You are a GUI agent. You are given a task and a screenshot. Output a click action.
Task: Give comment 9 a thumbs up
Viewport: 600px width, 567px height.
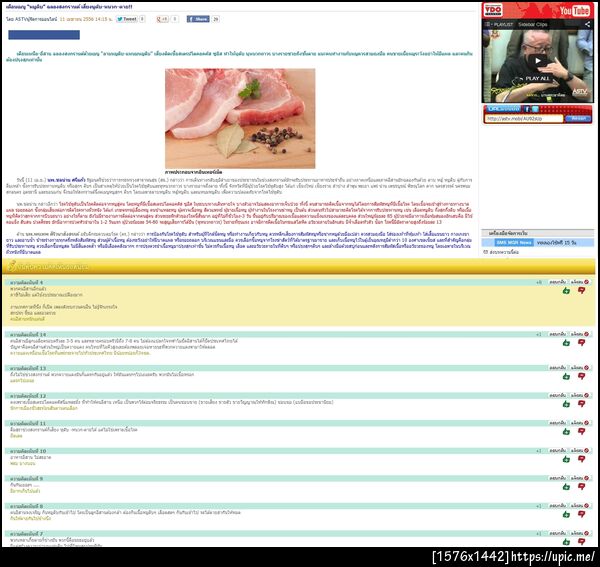pos(566,487)
